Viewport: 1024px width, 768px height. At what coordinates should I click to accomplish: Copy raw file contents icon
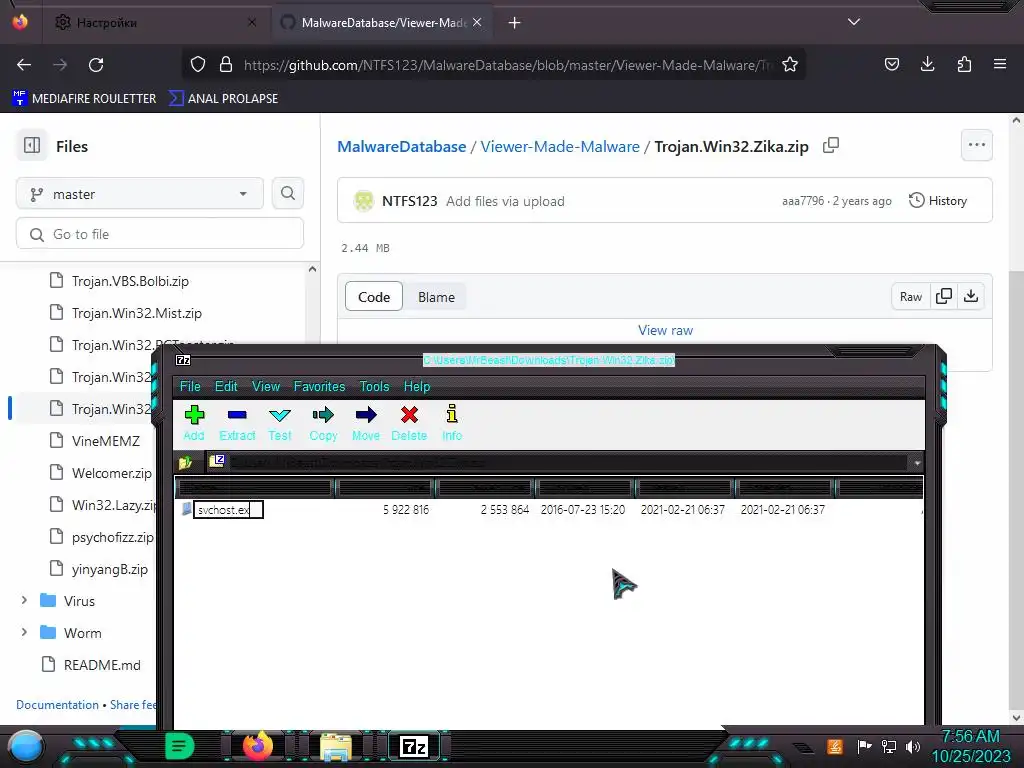click(x=944, y=296)
